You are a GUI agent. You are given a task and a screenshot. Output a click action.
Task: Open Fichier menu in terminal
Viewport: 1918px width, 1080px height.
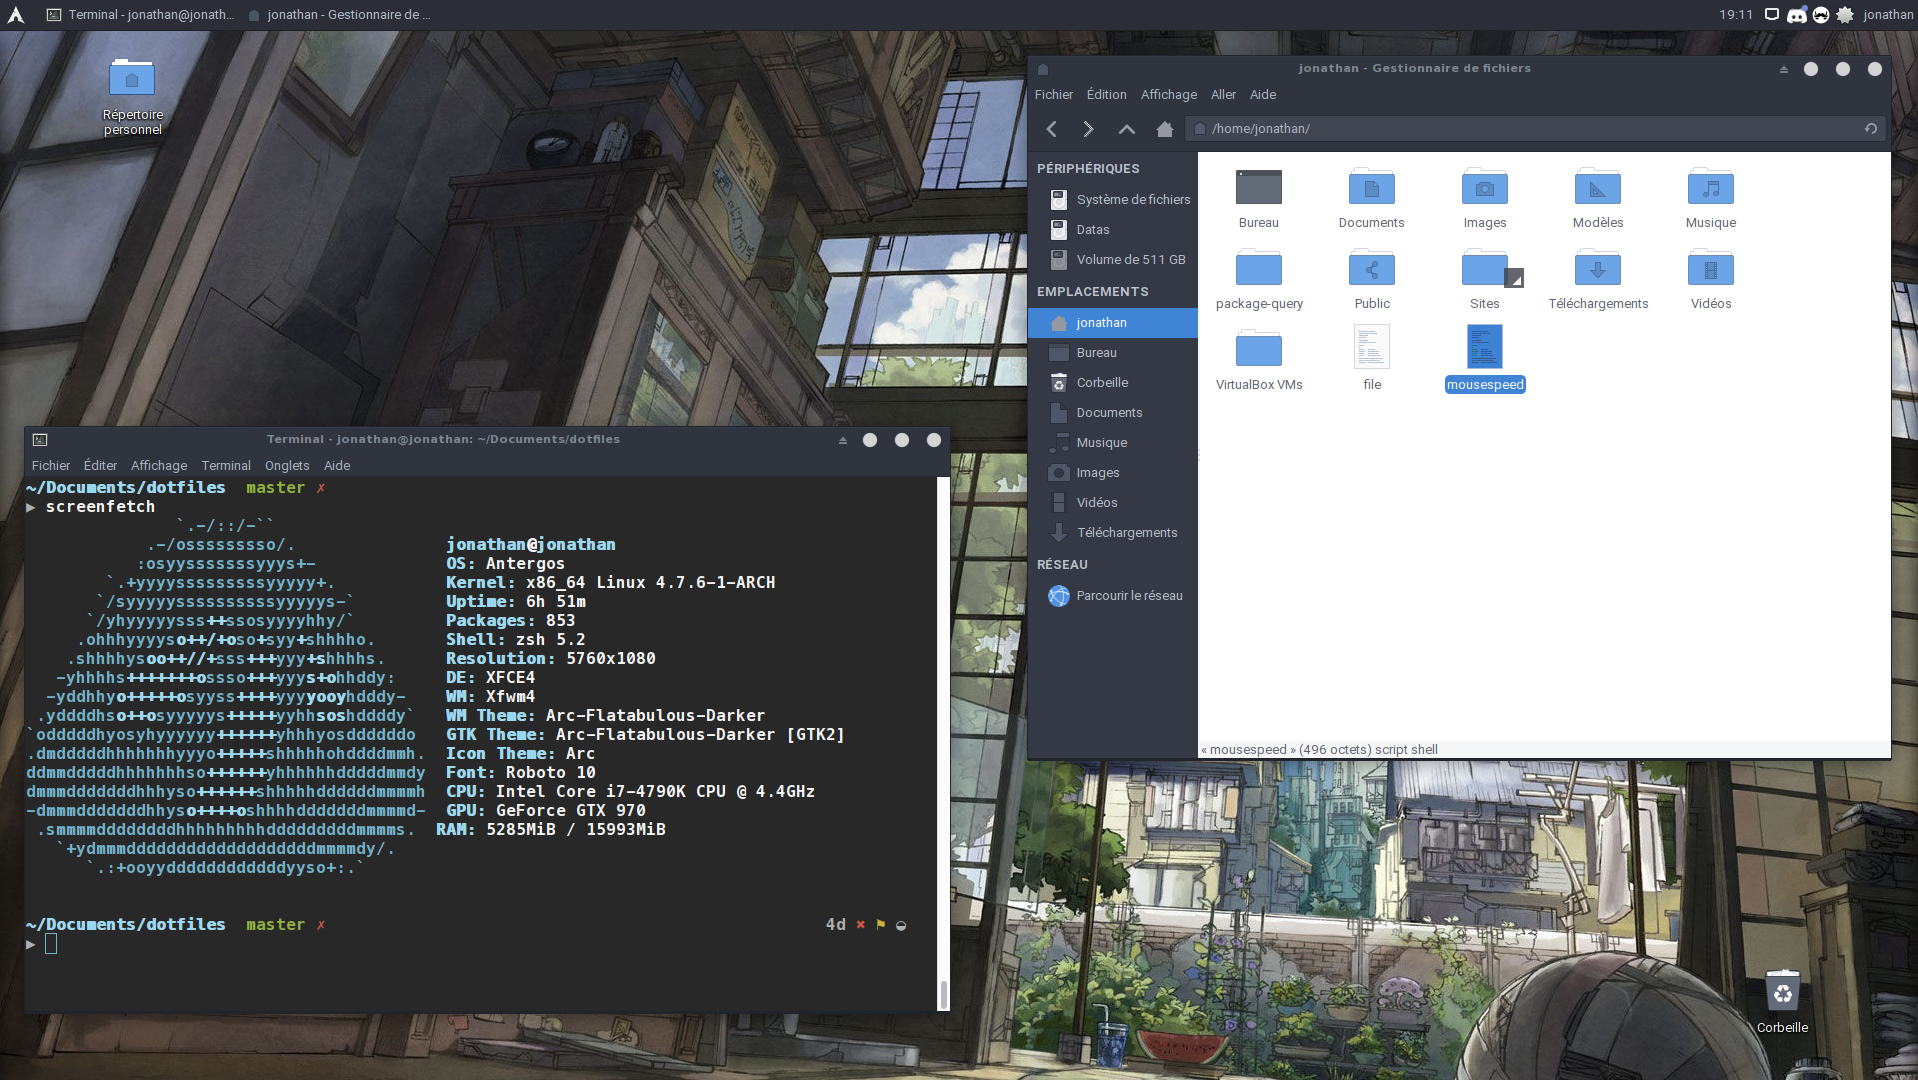coord(50,466)
